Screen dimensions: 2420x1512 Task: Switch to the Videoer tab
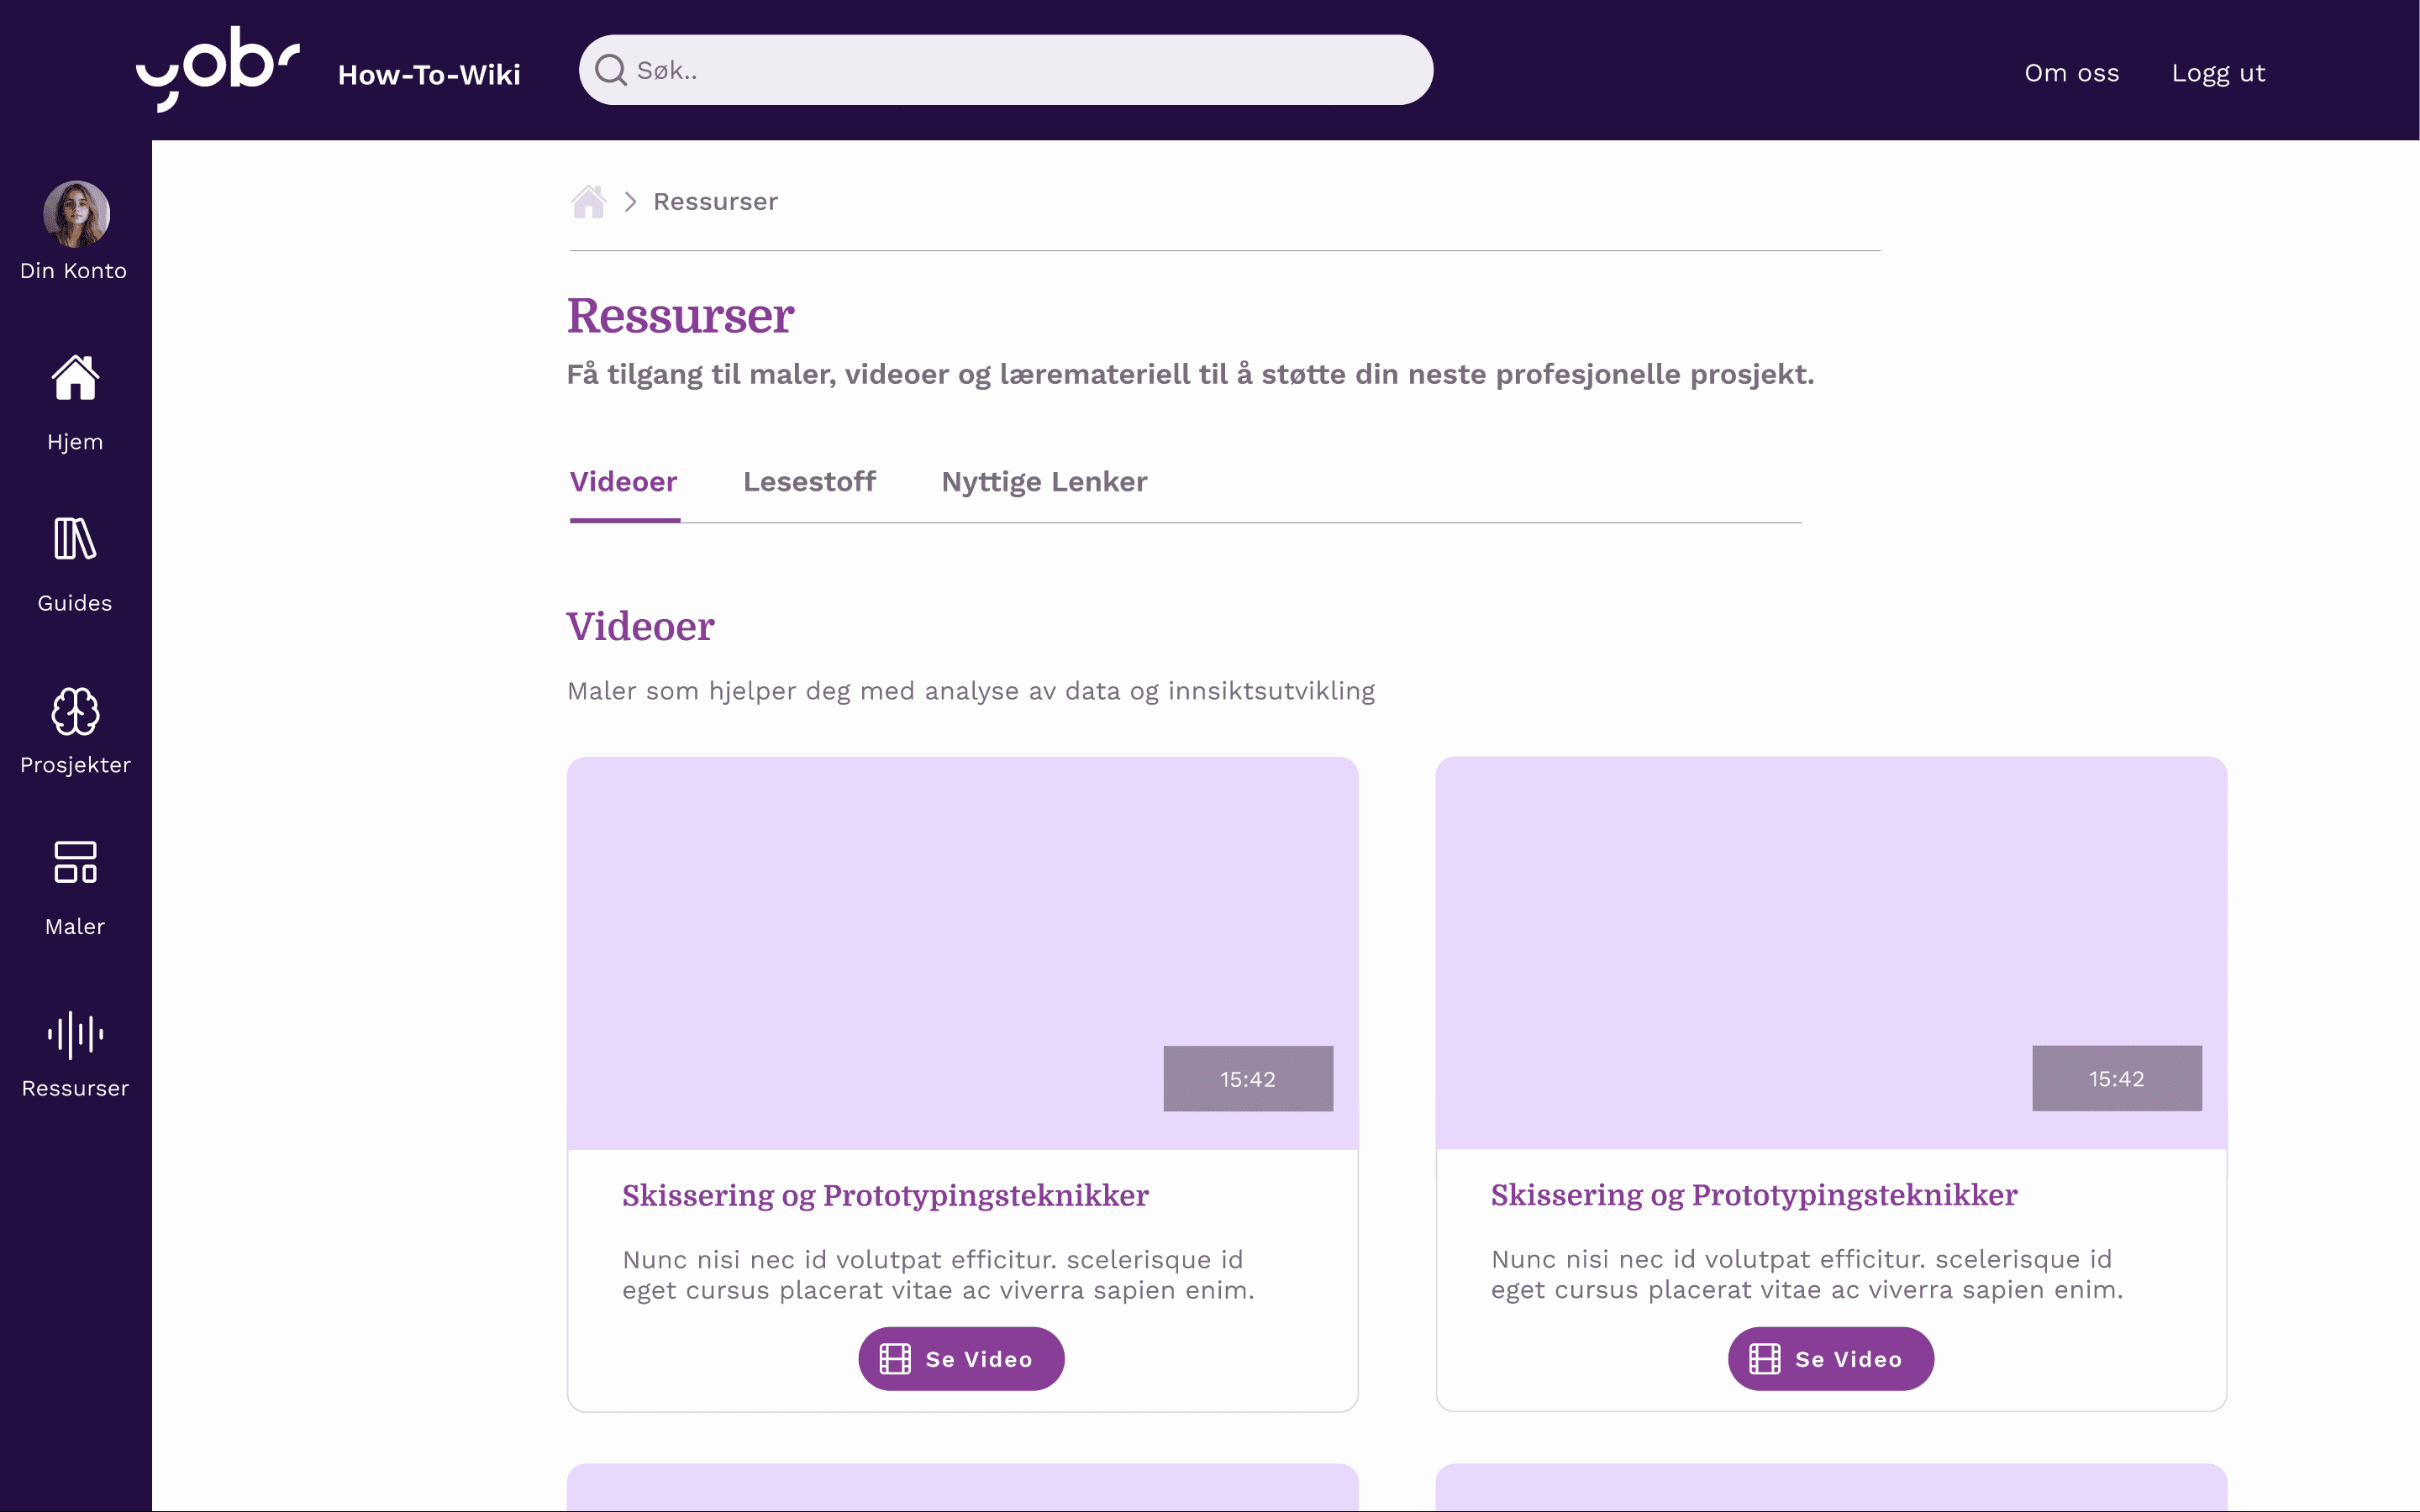coord(623,482)
